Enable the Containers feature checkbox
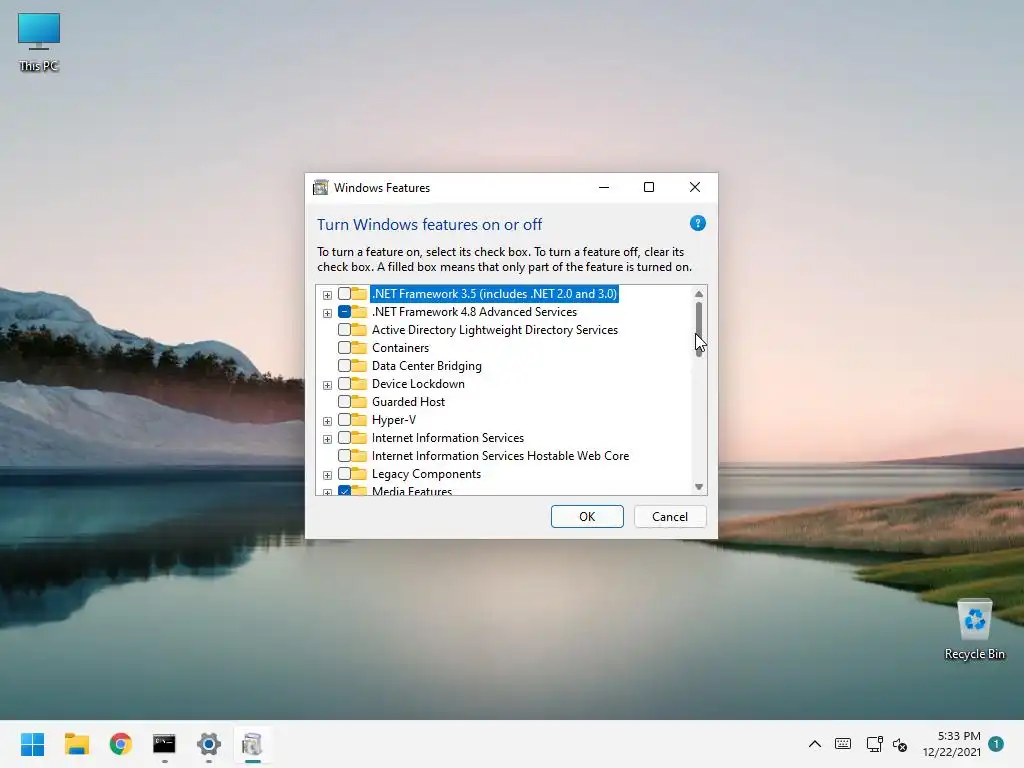 344,347
